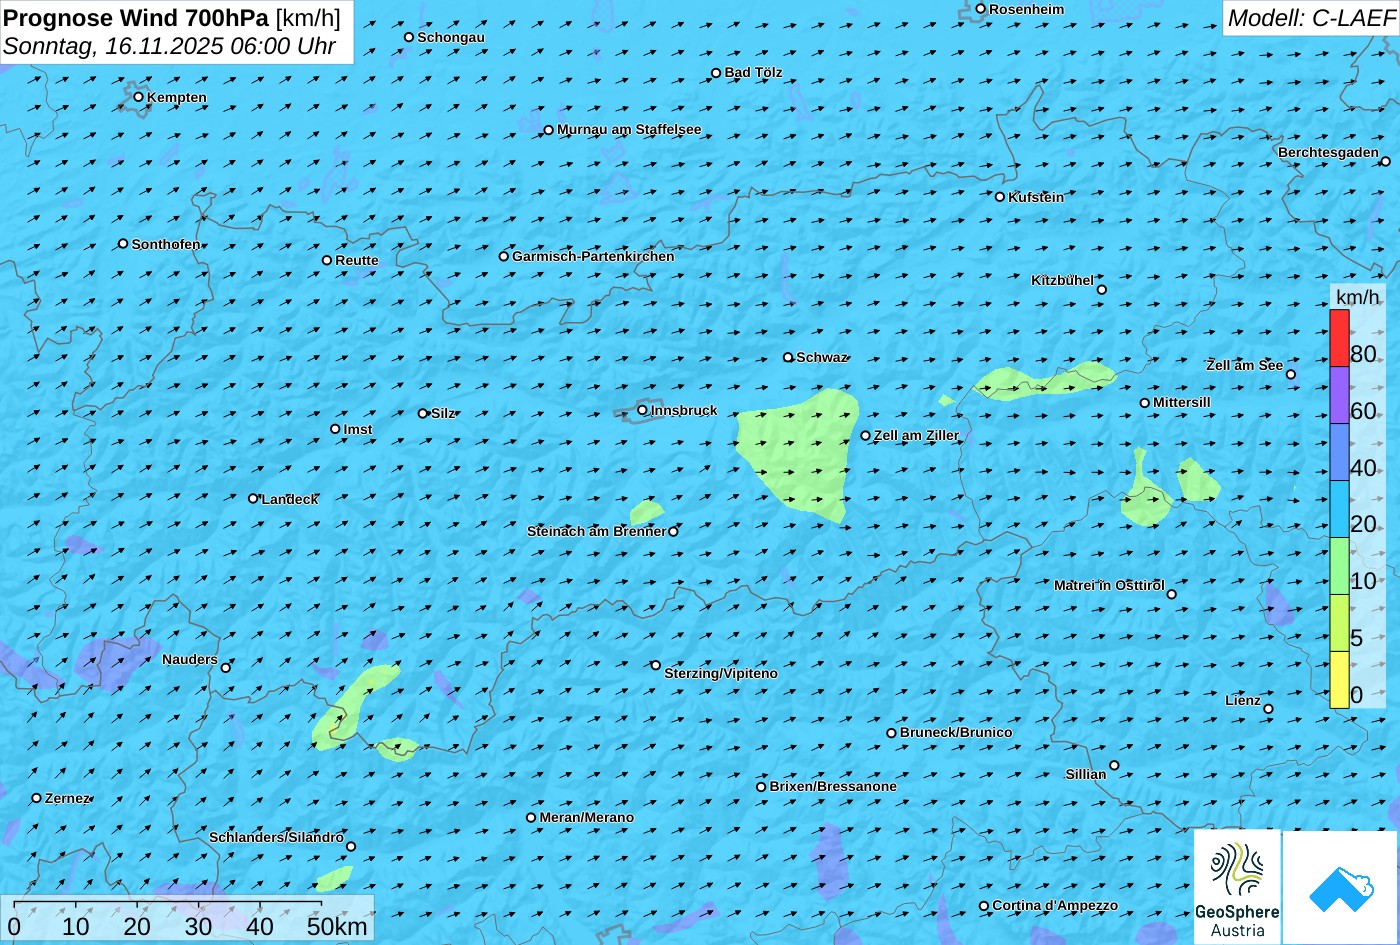The width and height of the screenshot is (1400, 945).
Task: Click the Kempten city marker
Action: click(x=139, y=97)
